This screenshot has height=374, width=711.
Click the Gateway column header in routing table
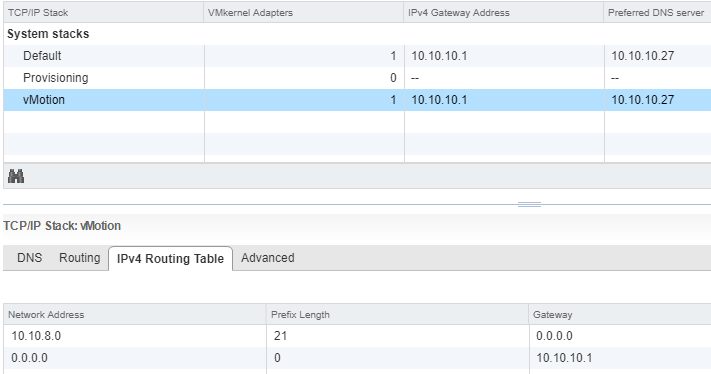pyautogui.click(x=620, y=315)
